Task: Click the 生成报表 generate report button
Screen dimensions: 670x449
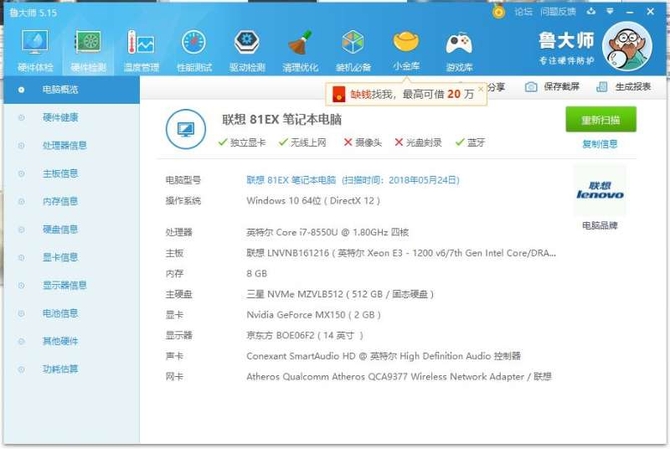Action: 623,87
